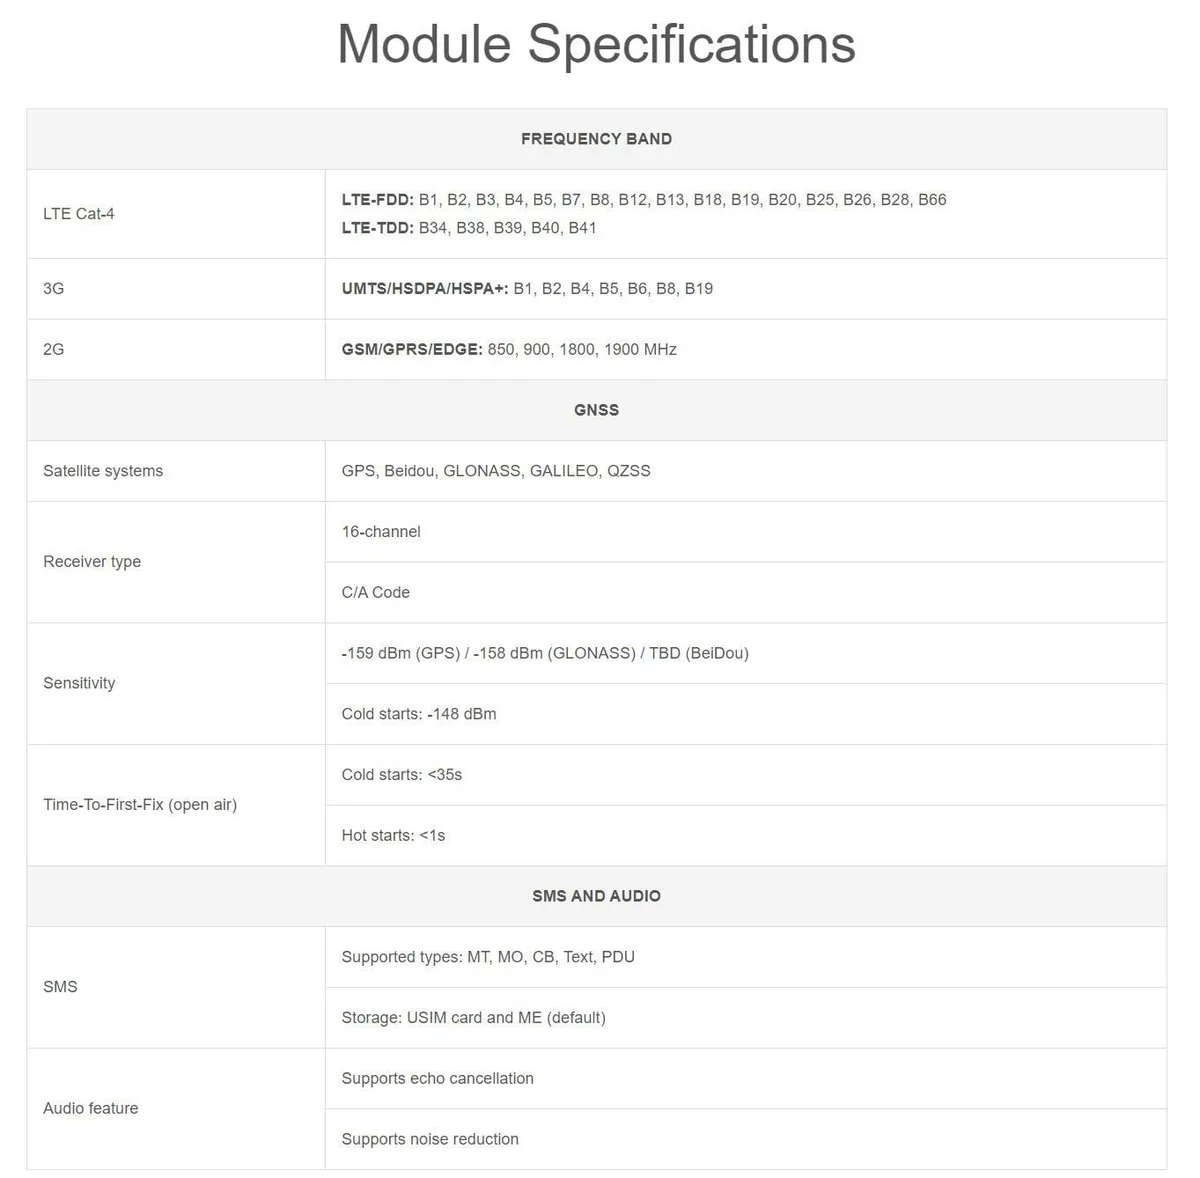Viewport: 1200px width, 1178px height.
Task: Select the Supports echo cancellation cell
Action: click(746, 1079)
